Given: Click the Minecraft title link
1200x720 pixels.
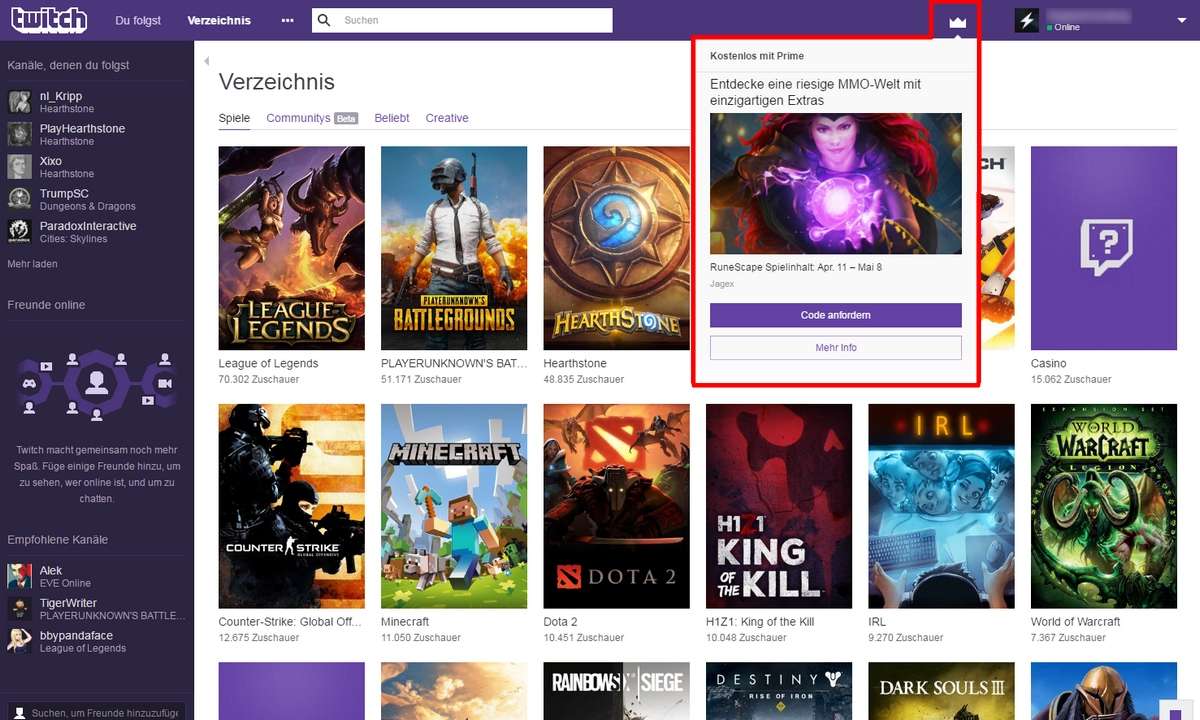Looking at the screenshot, I should (405, 622).
